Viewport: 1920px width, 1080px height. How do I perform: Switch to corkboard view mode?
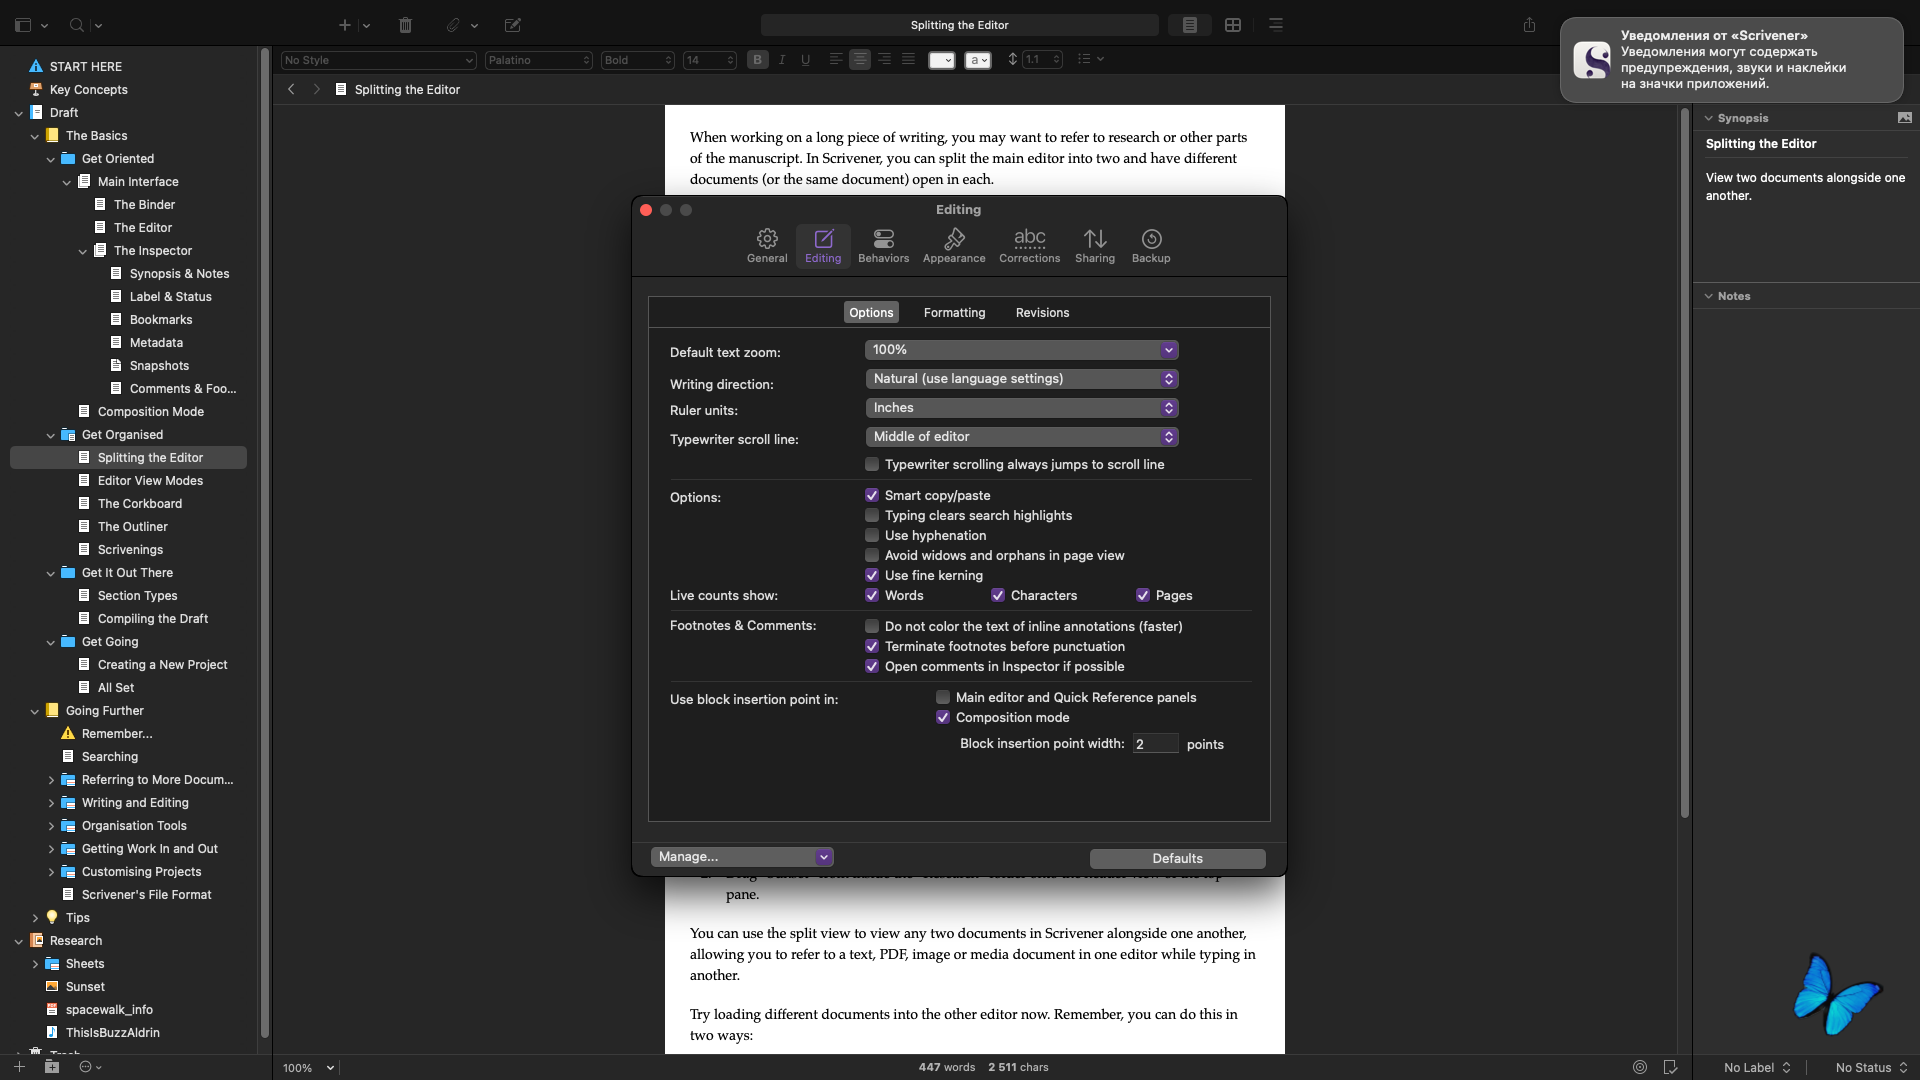click(1232, 25)
